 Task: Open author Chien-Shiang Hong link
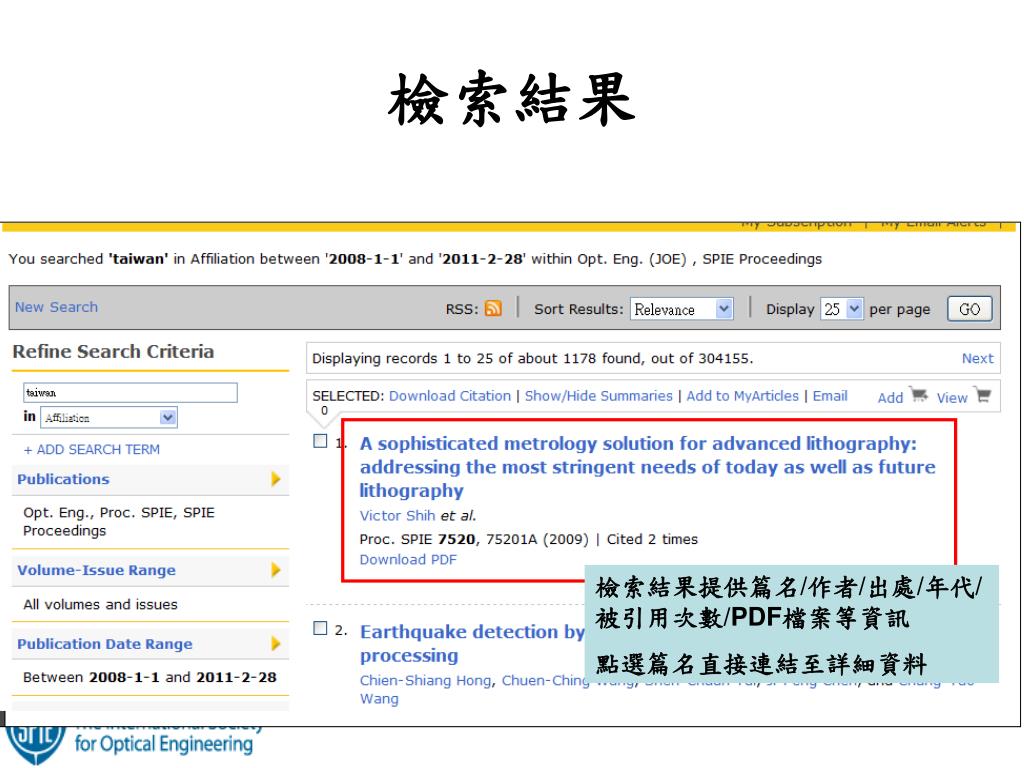click(x=425, y=680)
